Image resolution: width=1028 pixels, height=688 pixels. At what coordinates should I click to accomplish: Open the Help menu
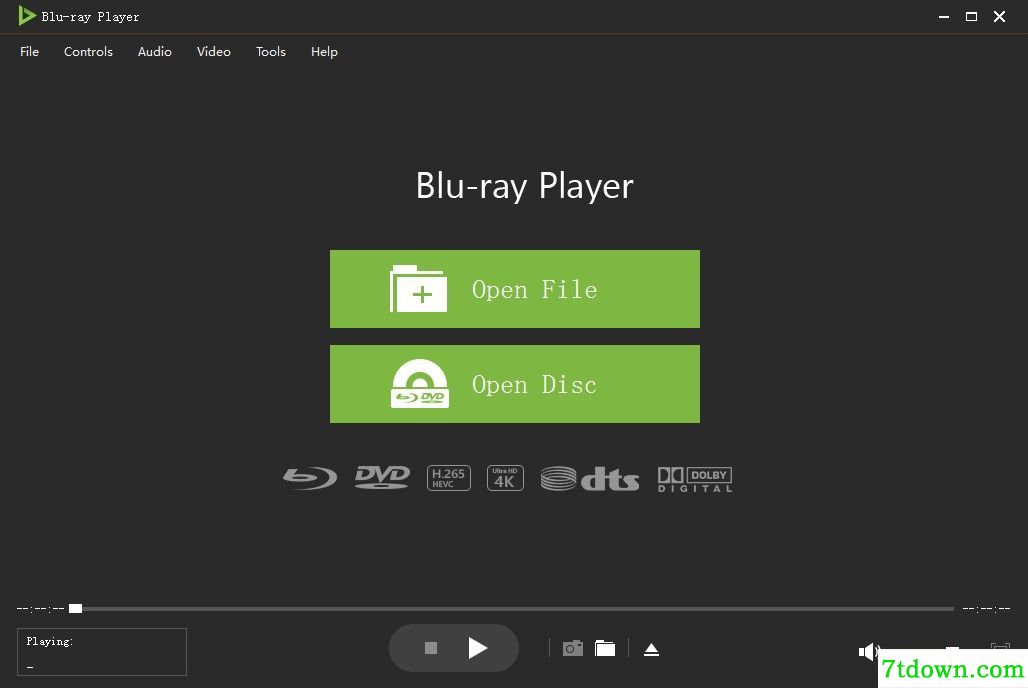(x=324, y=52)
